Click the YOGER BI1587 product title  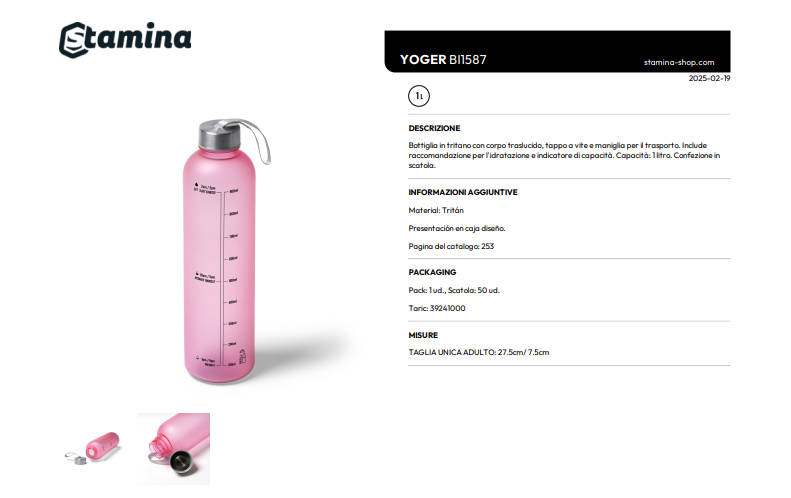443,60
